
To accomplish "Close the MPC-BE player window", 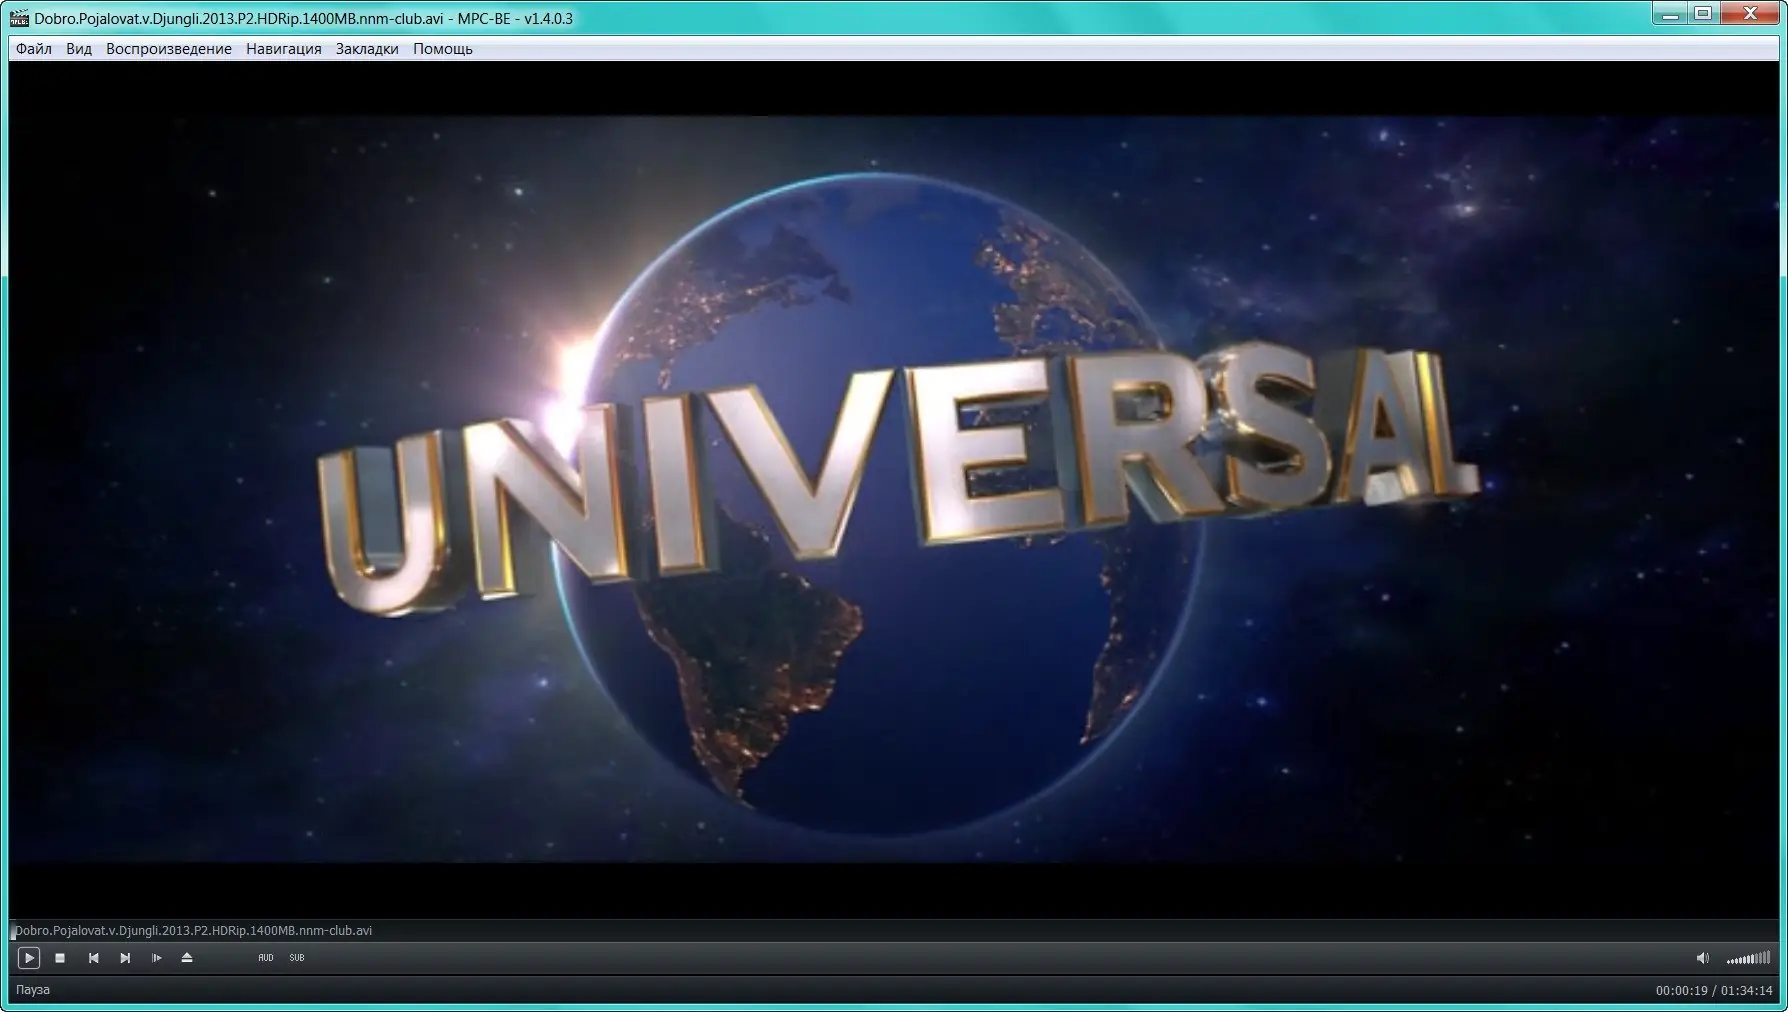I will click(x=1751, y=14).
